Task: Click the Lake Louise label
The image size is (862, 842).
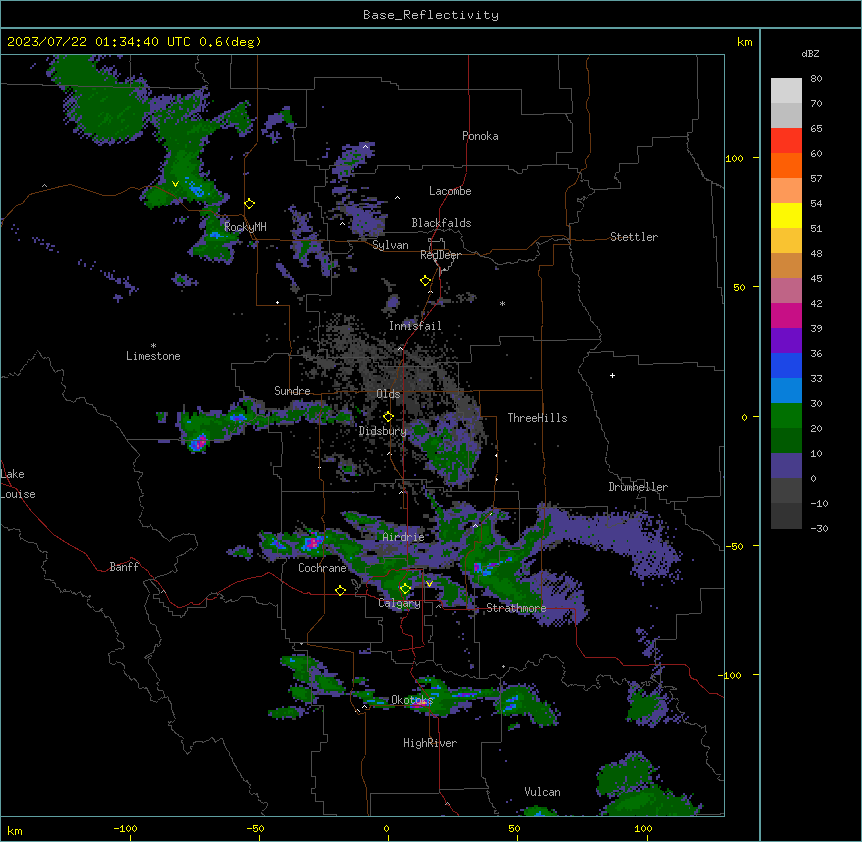Action: click(18, 484)
